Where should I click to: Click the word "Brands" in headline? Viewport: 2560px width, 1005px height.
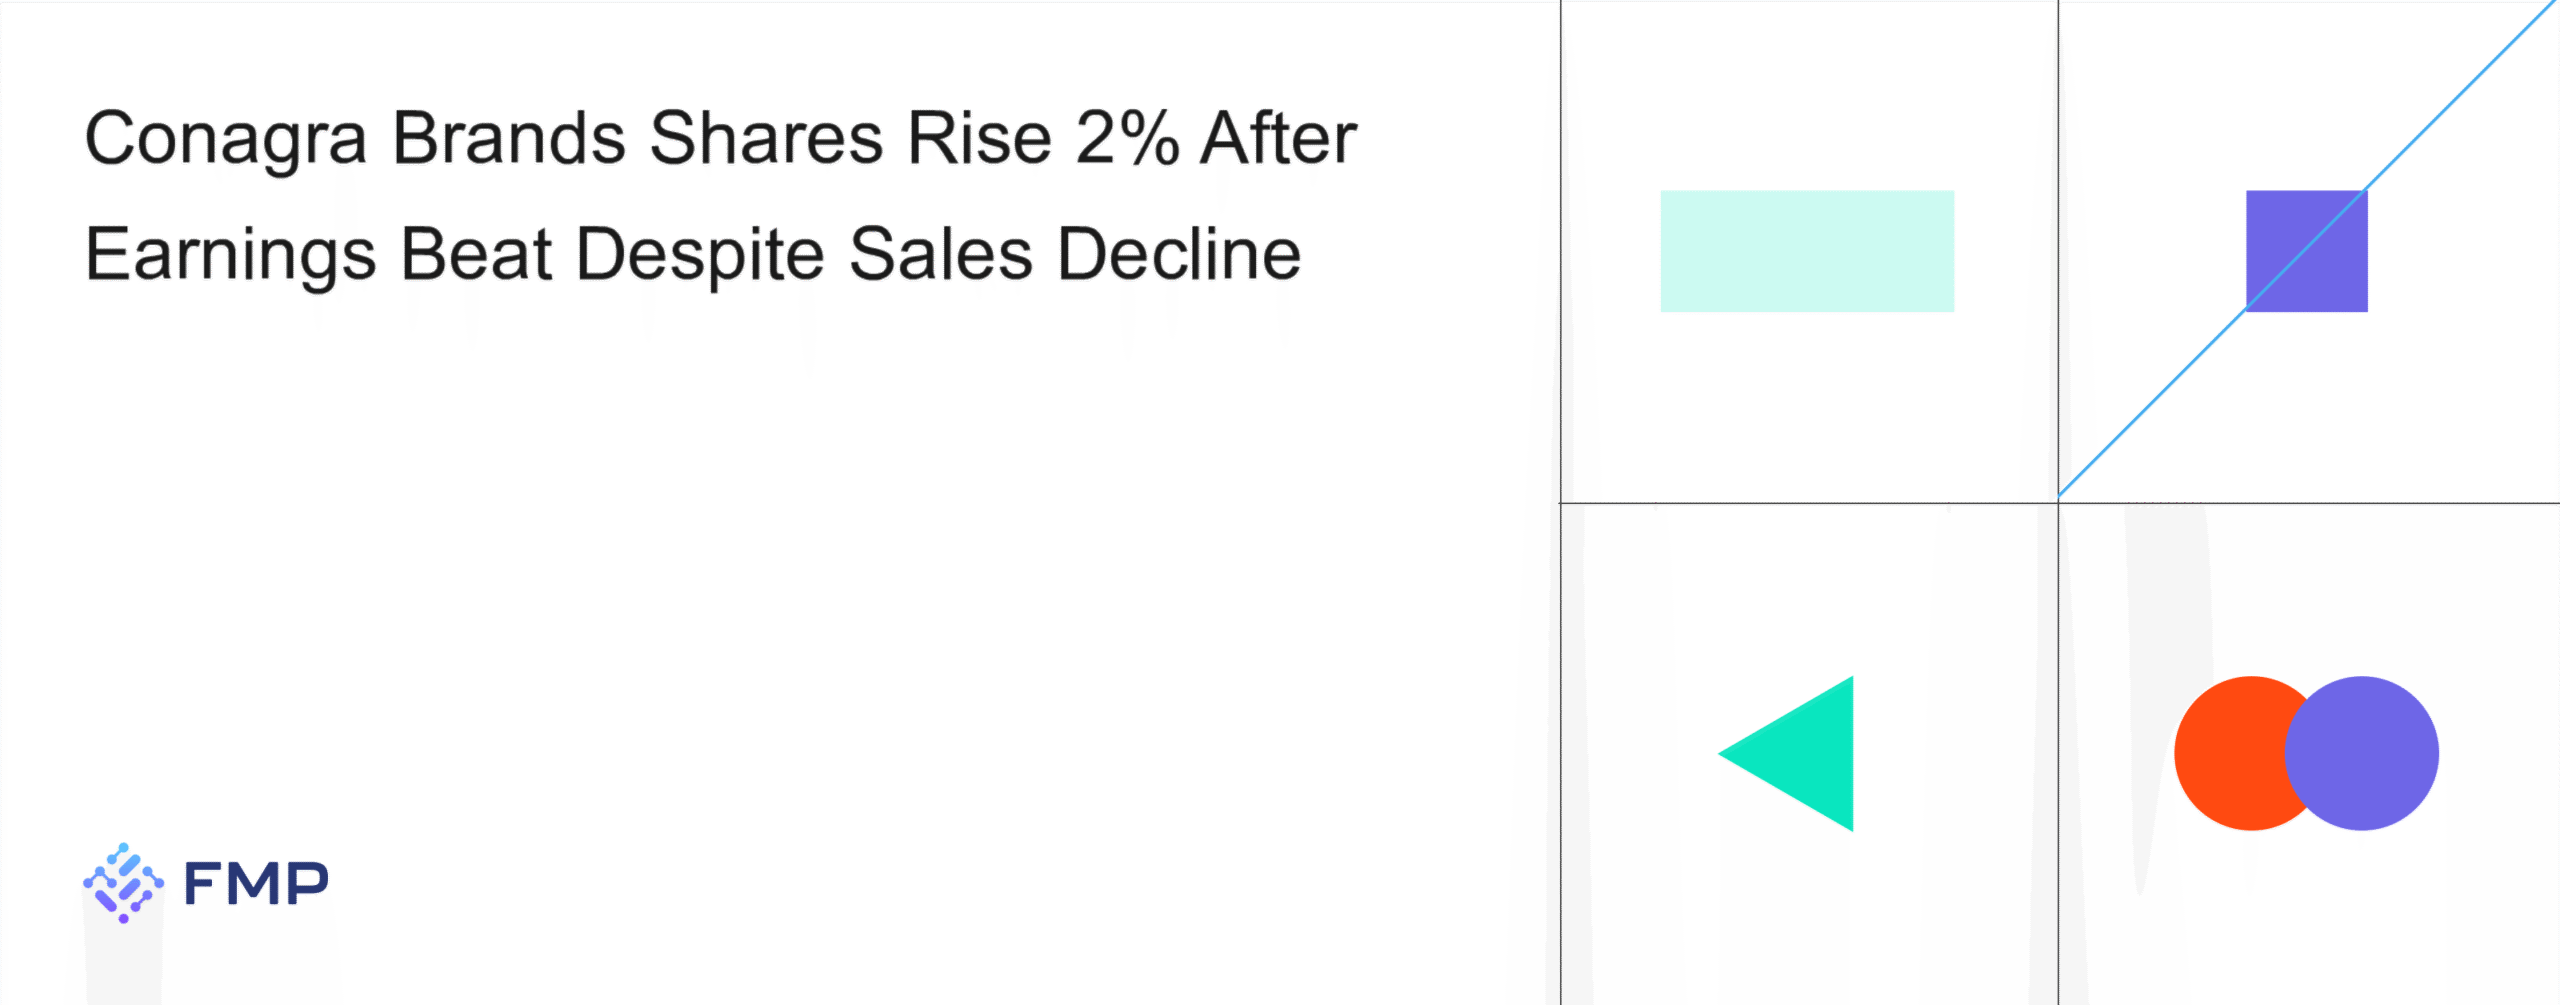(x=508, y=138)
